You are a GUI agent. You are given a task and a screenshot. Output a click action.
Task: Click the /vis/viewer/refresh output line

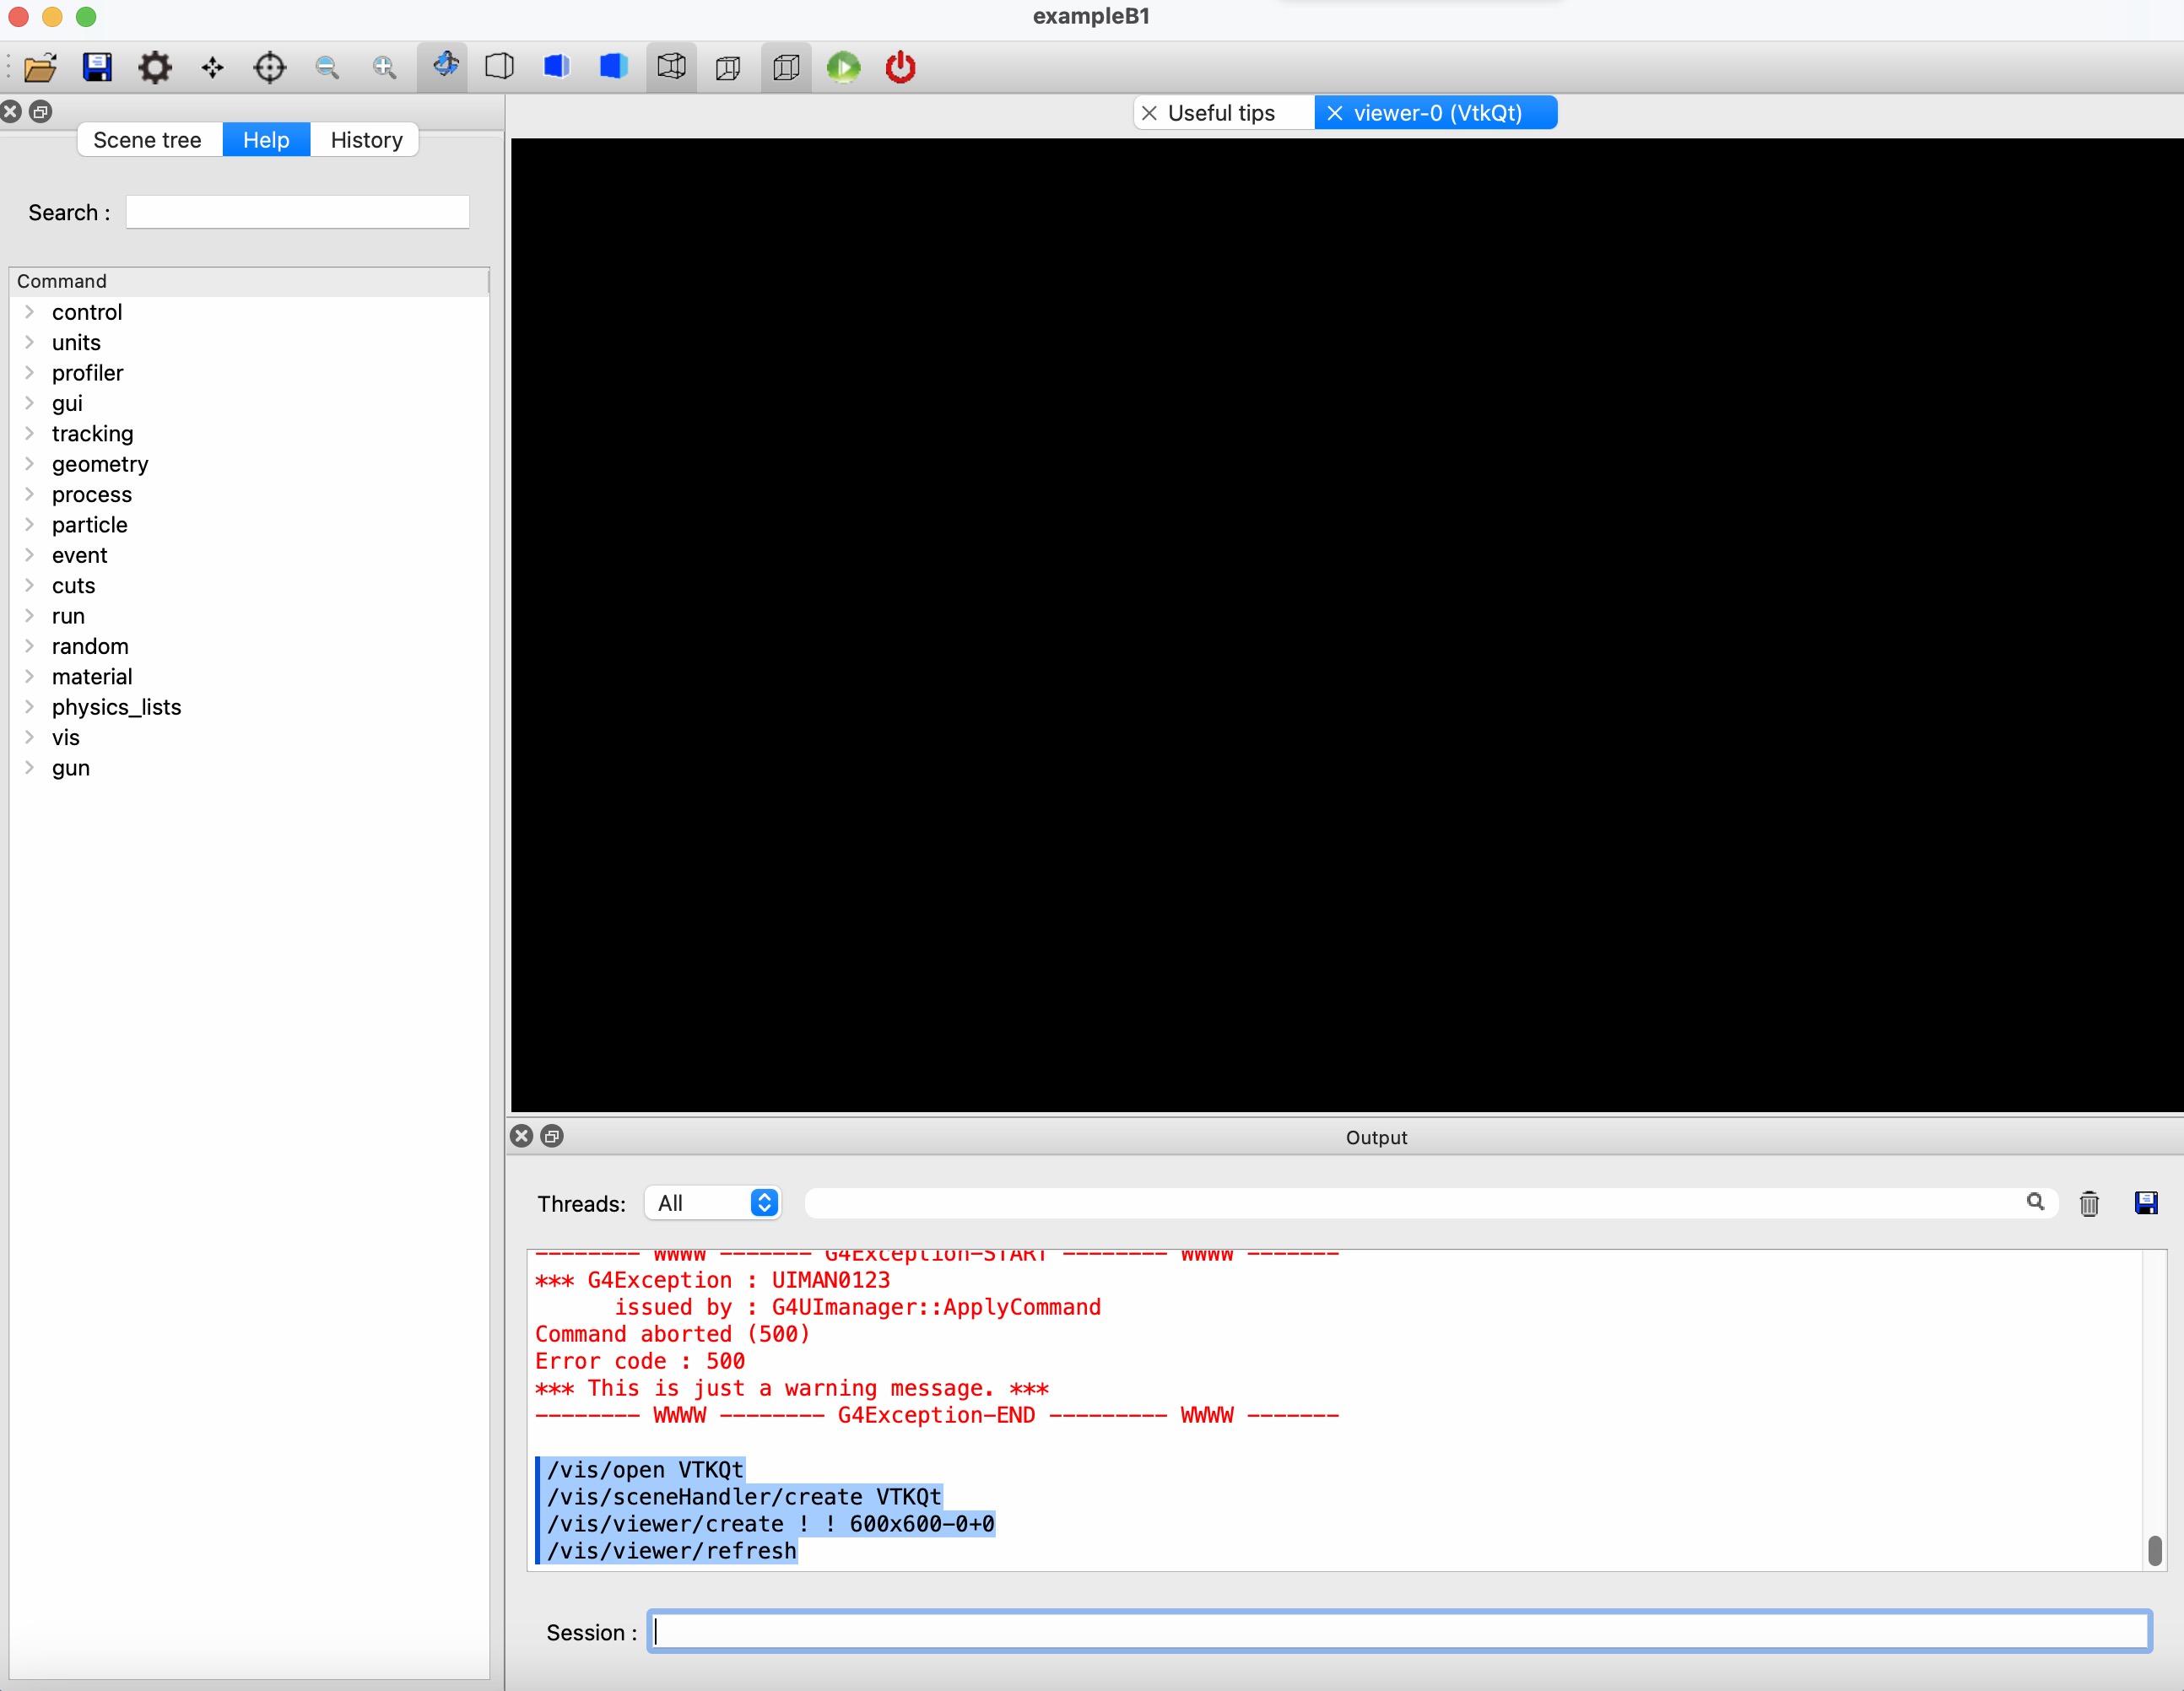pyautogui.click(x=671, y=1550)
